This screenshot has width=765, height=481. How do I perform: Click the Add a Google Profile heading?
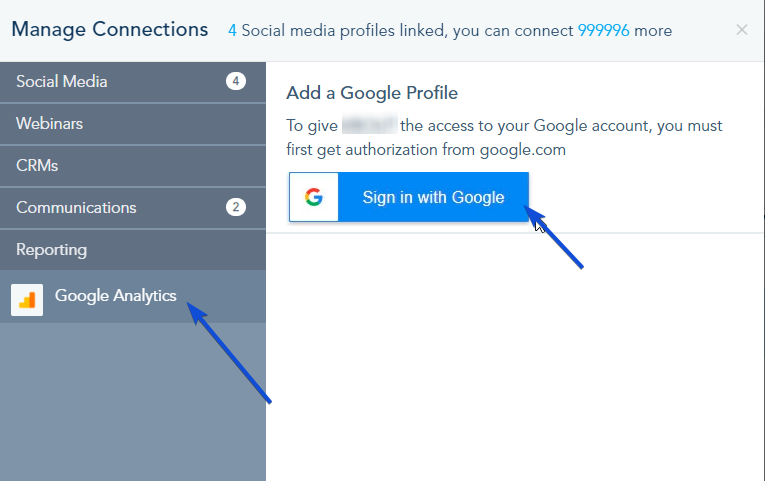372,93
